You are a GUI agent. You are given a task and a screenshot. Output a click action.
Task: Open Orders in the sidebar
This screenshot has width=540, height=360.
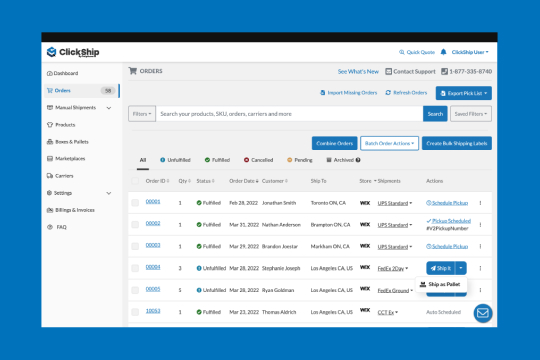point(81,91)
